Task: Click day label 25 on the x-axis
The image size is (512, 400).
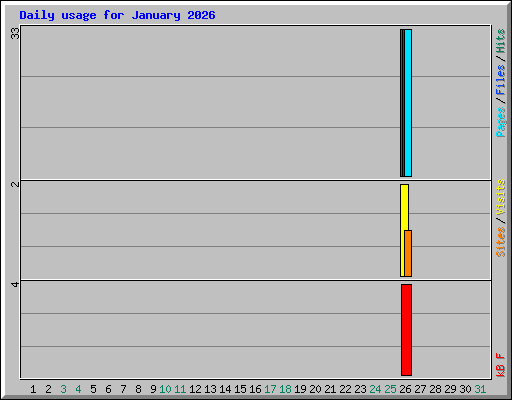Action: click(x=390, y=389)
